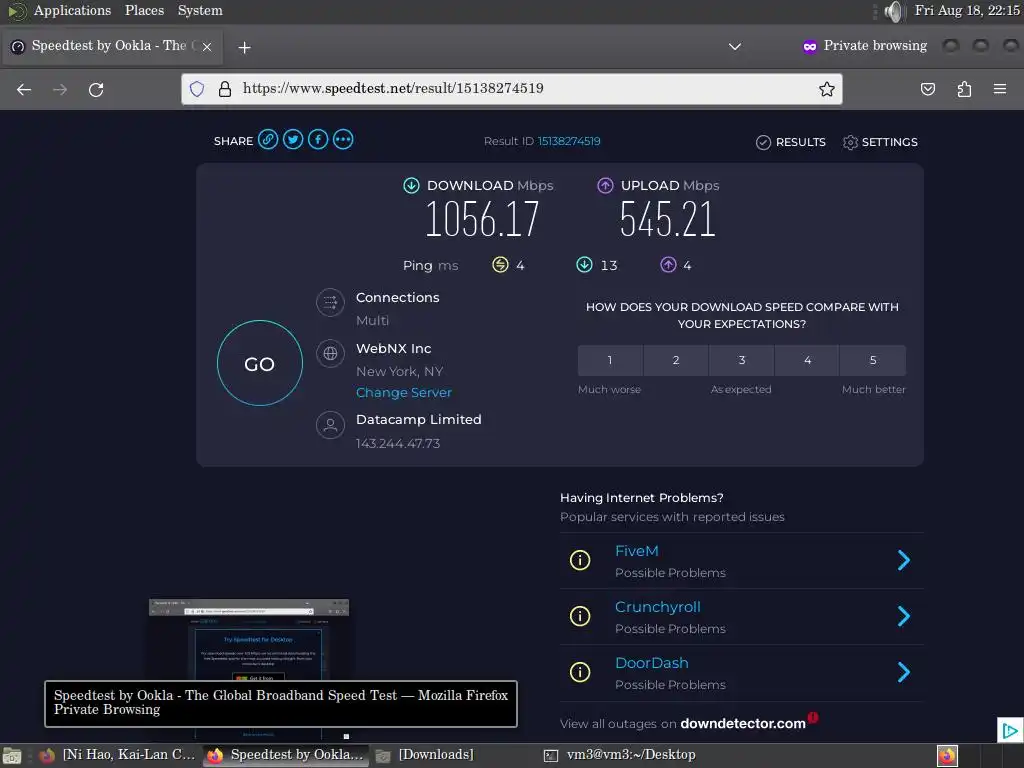1024x768 pixels.
Task: Switch to Ni Hao, Kai-Lan taskbar window
Action: tap(119, 755)
